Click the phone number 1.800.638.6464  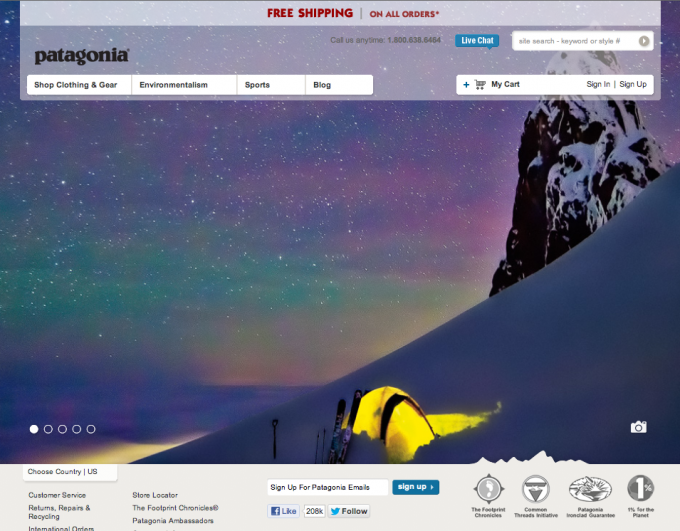pyautogui.click(x=414, y=40)
